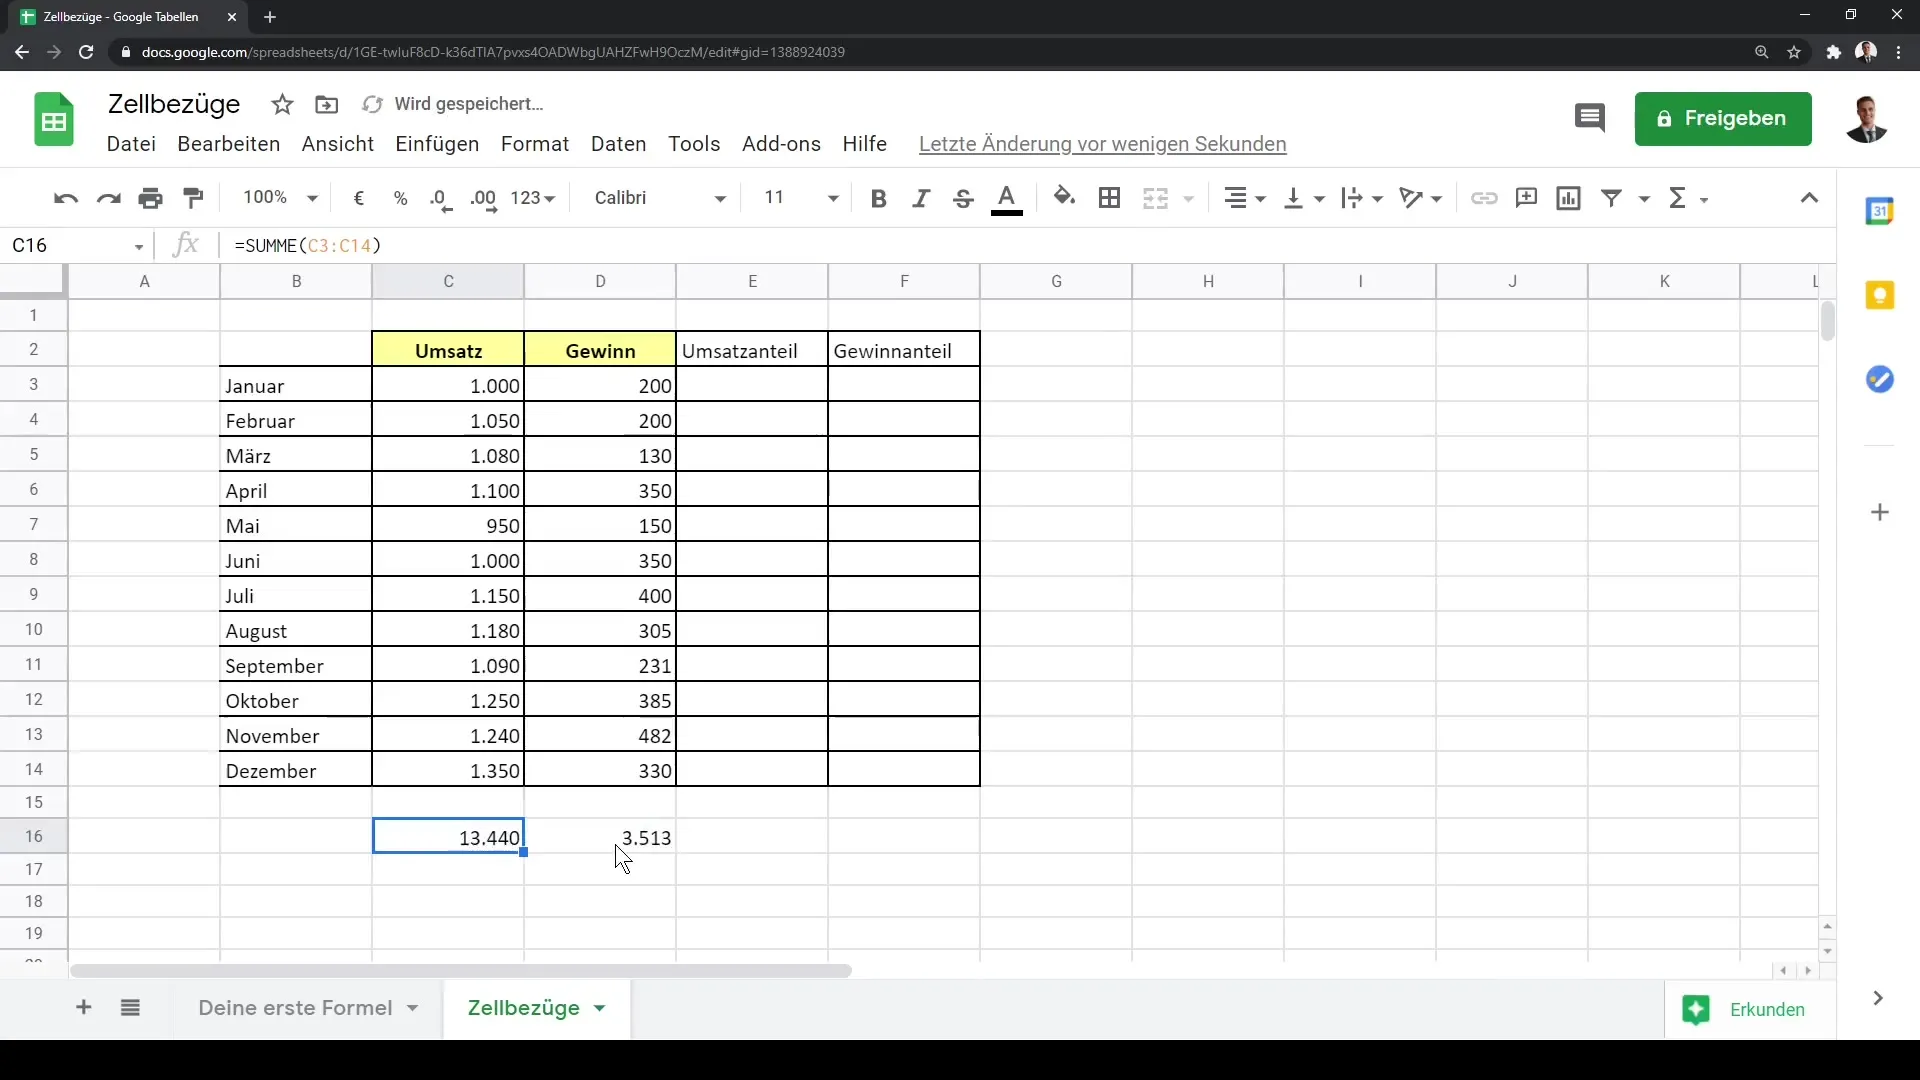Click the horizontal scrollbar of the sheet
This screenshot has height=1080, width=1920.
pyautogui.click(x=461, y=971)
